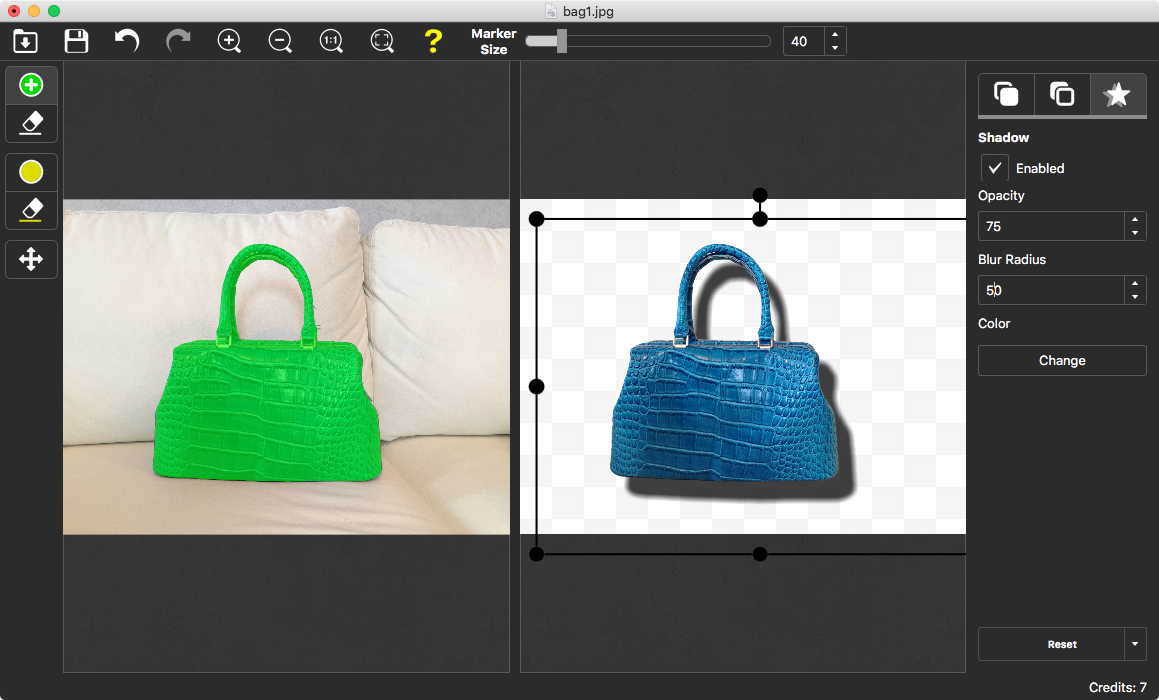This screenshot has height=700, width=1159.
Task: Reset zoom to 1:1 scale
Action: (x=331, y=41)
